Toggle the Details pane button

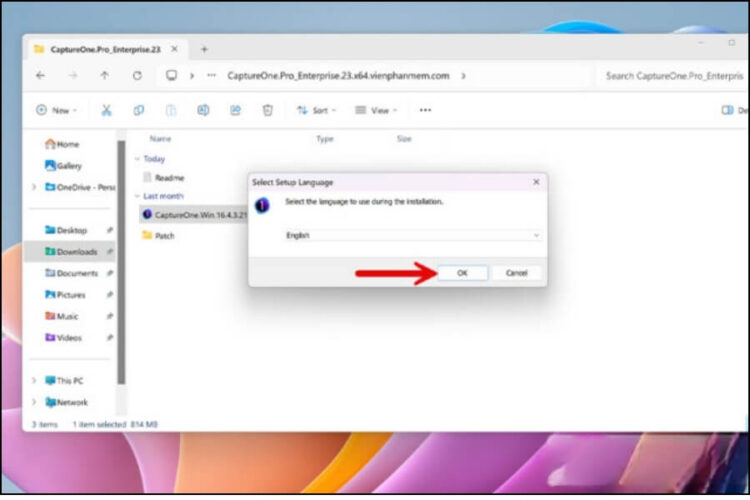[x=734, y=110]
